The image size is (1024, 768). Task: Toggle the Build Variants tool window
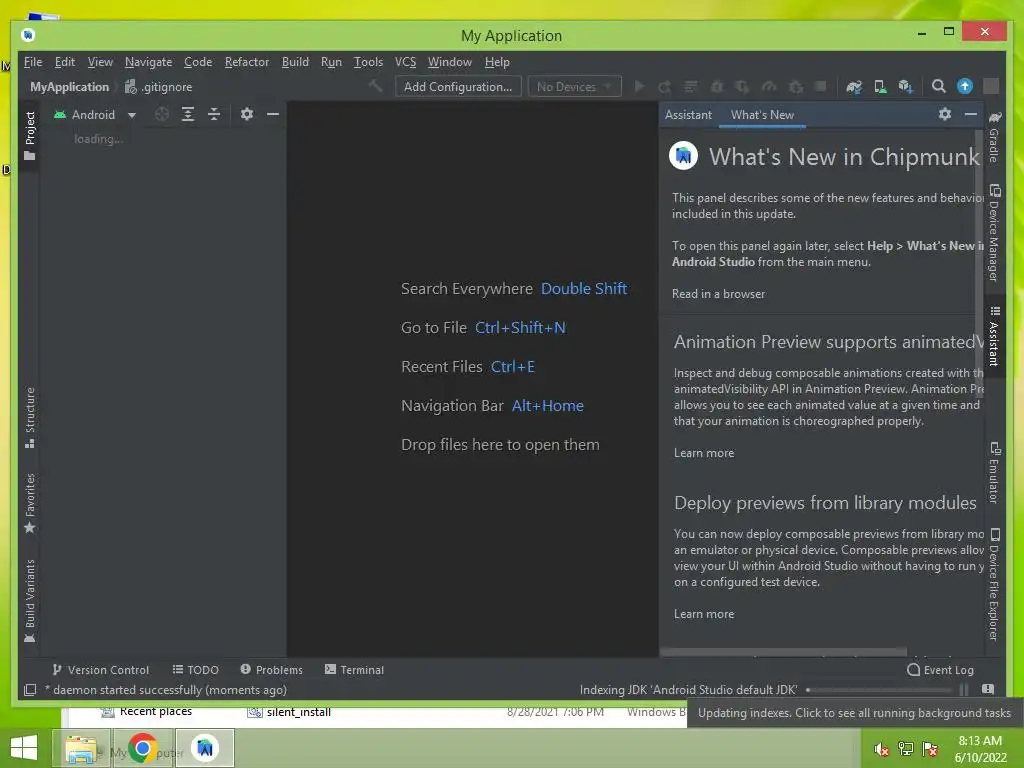click(29, 601)
